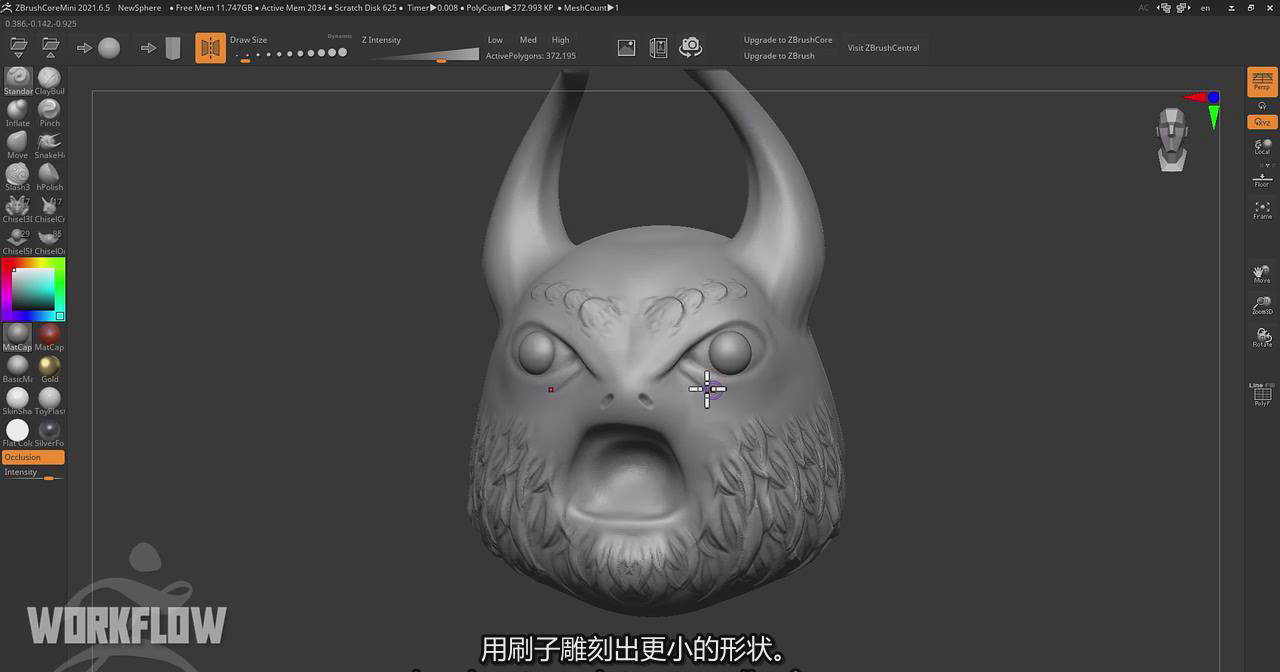The height and width of the screenshot is (672, 1280).
Task: Click the en language selector
Action: pyautogui.click(x=1205, y=8)
